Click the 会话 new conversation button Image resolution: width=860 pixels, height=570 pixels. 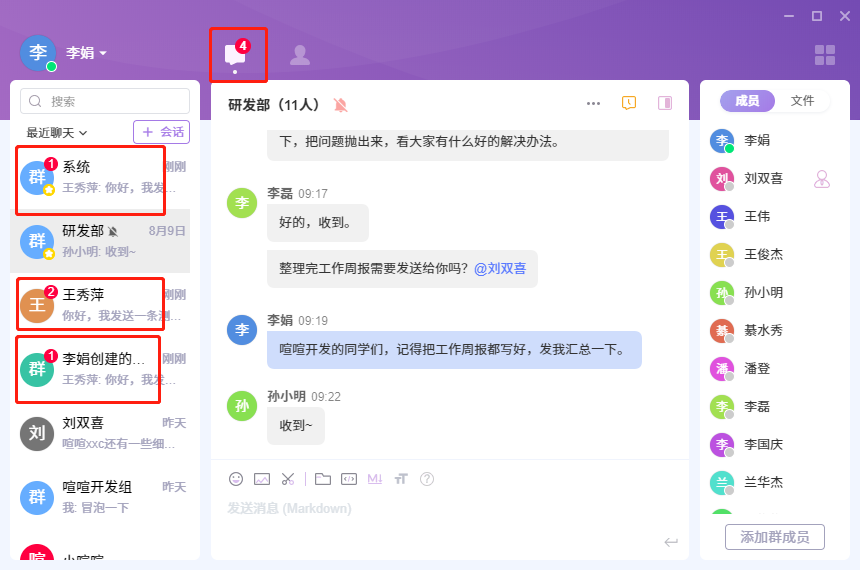[161, 132]
